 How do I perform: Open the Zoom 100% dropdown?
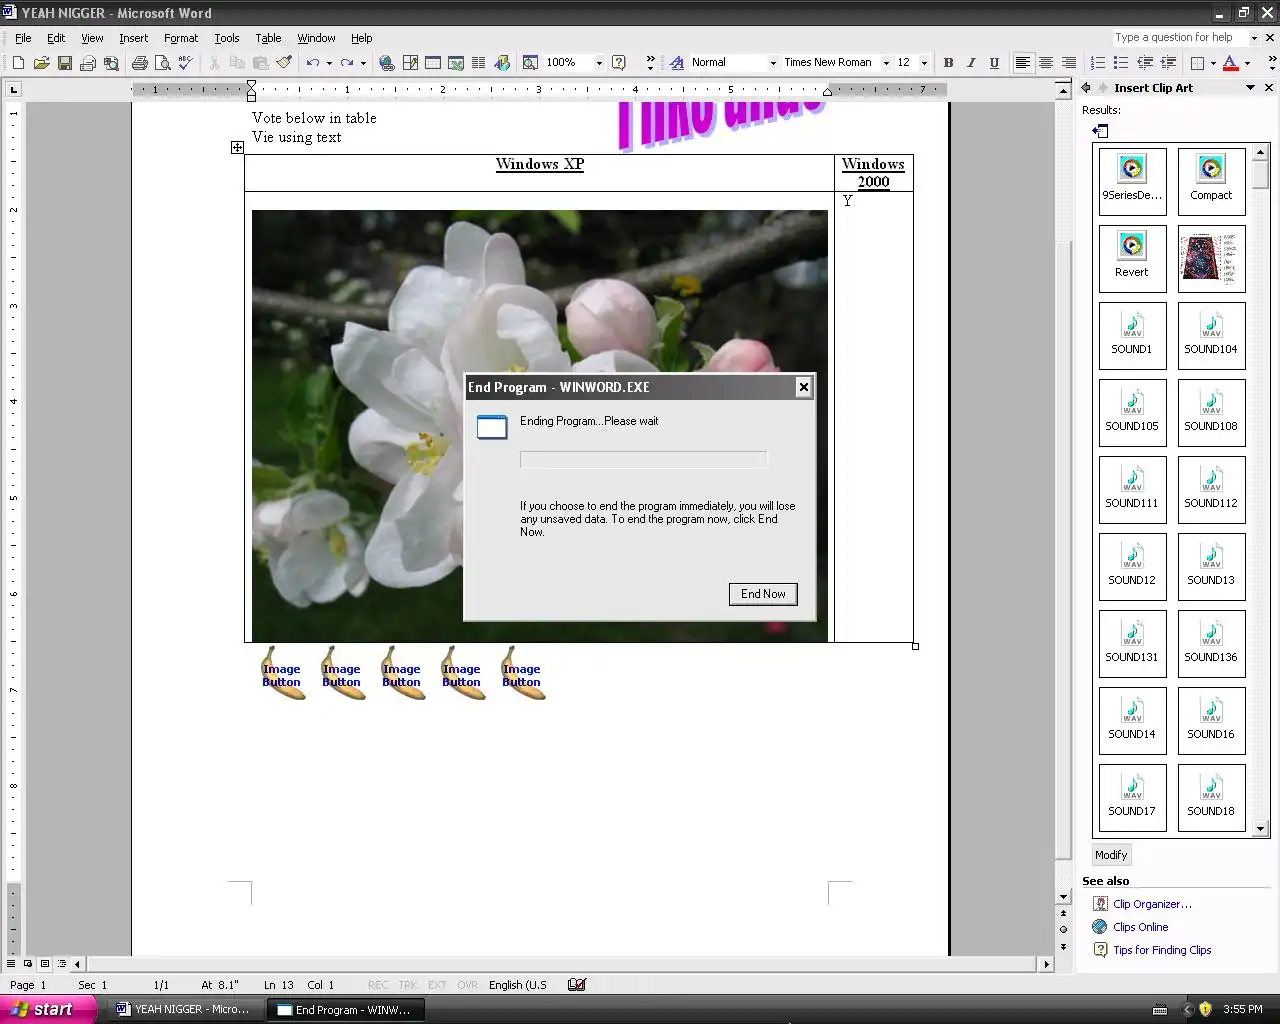pos(599,63)
